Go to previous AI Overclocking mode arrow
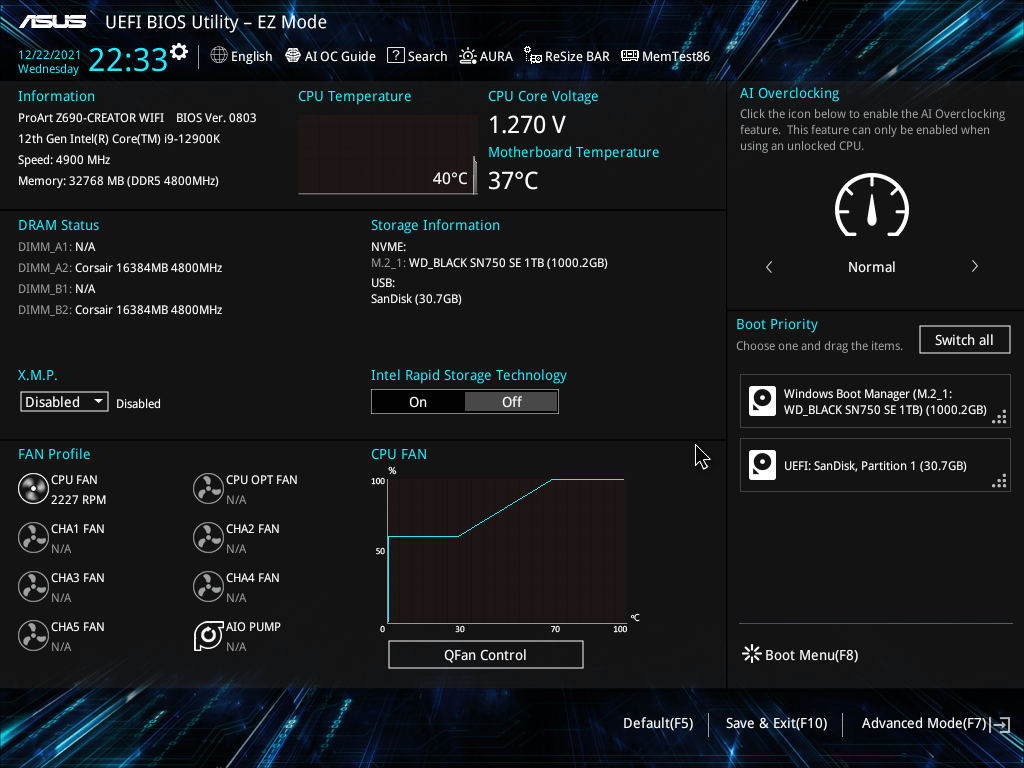Viewport: 1024px width, 768px height. 769,266
